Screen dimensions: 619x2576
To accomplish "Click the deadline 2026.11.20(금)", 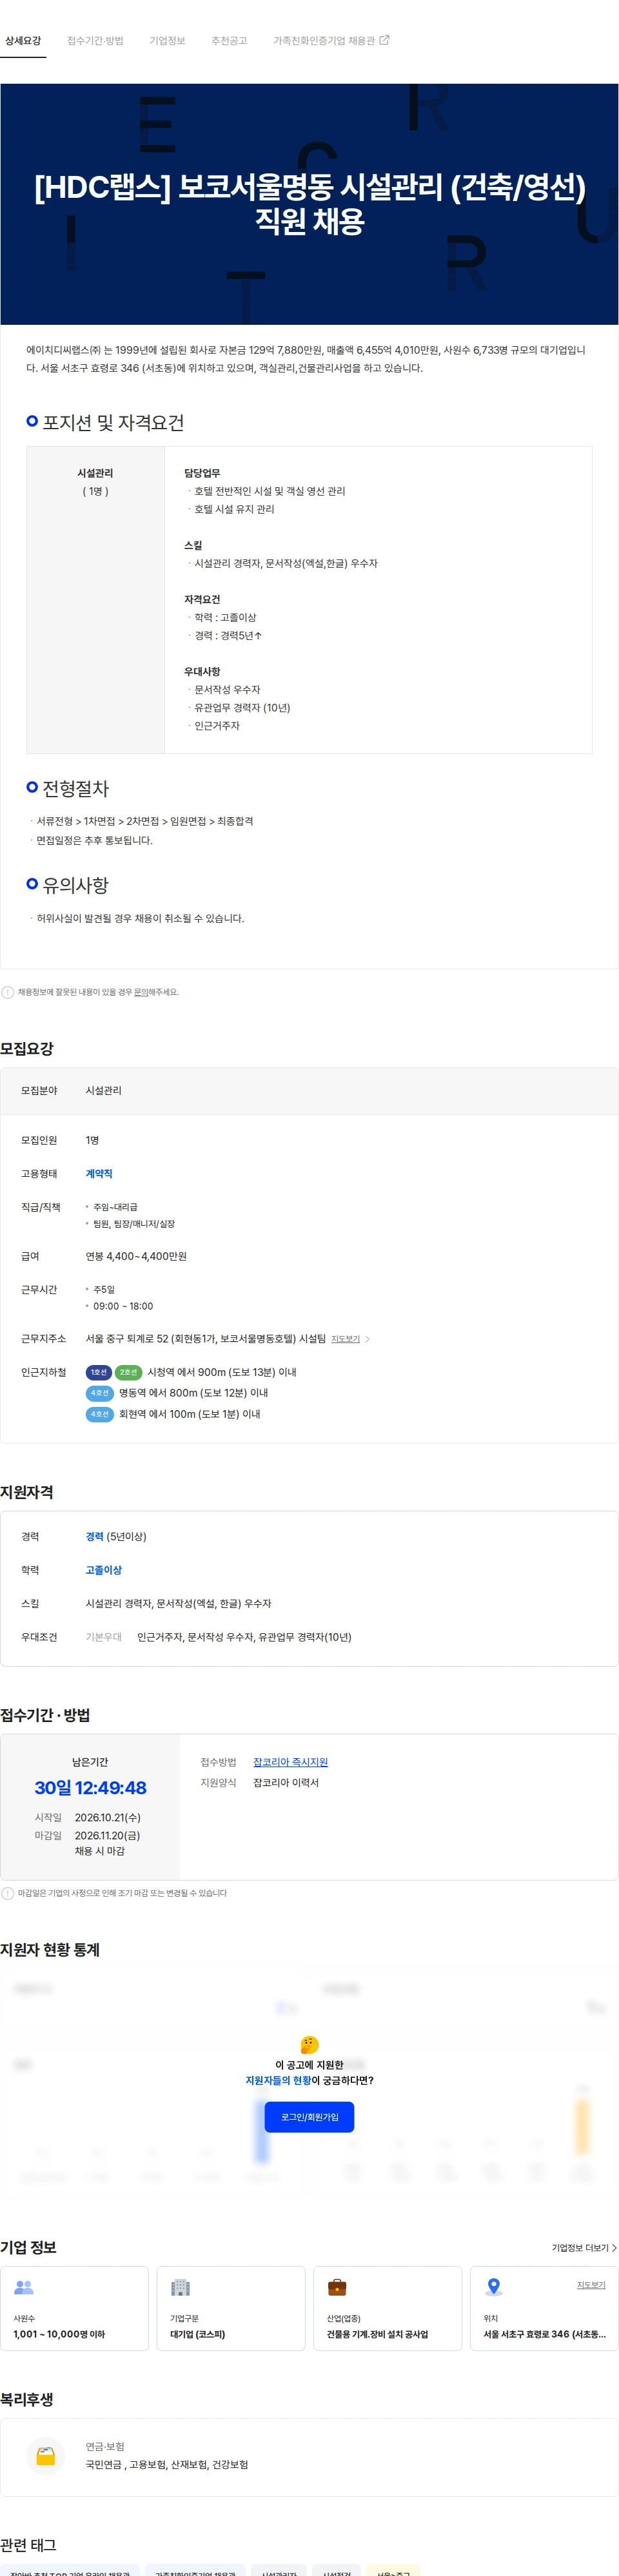I will 108,1836.
